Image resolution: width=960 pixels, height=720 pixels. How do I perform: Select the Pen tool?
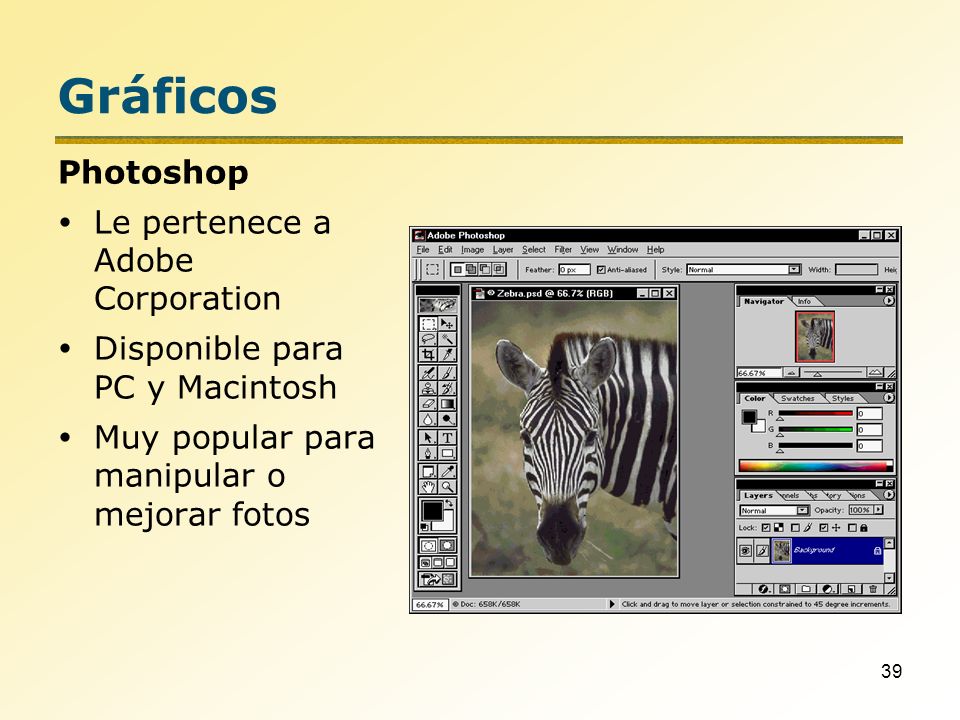click(x=429, y=453)
